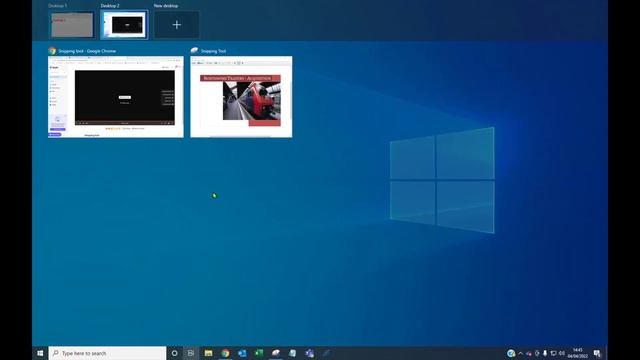Open the network icon in the system tray
Viewport: 640px width, 360px height.
[553, 353]
